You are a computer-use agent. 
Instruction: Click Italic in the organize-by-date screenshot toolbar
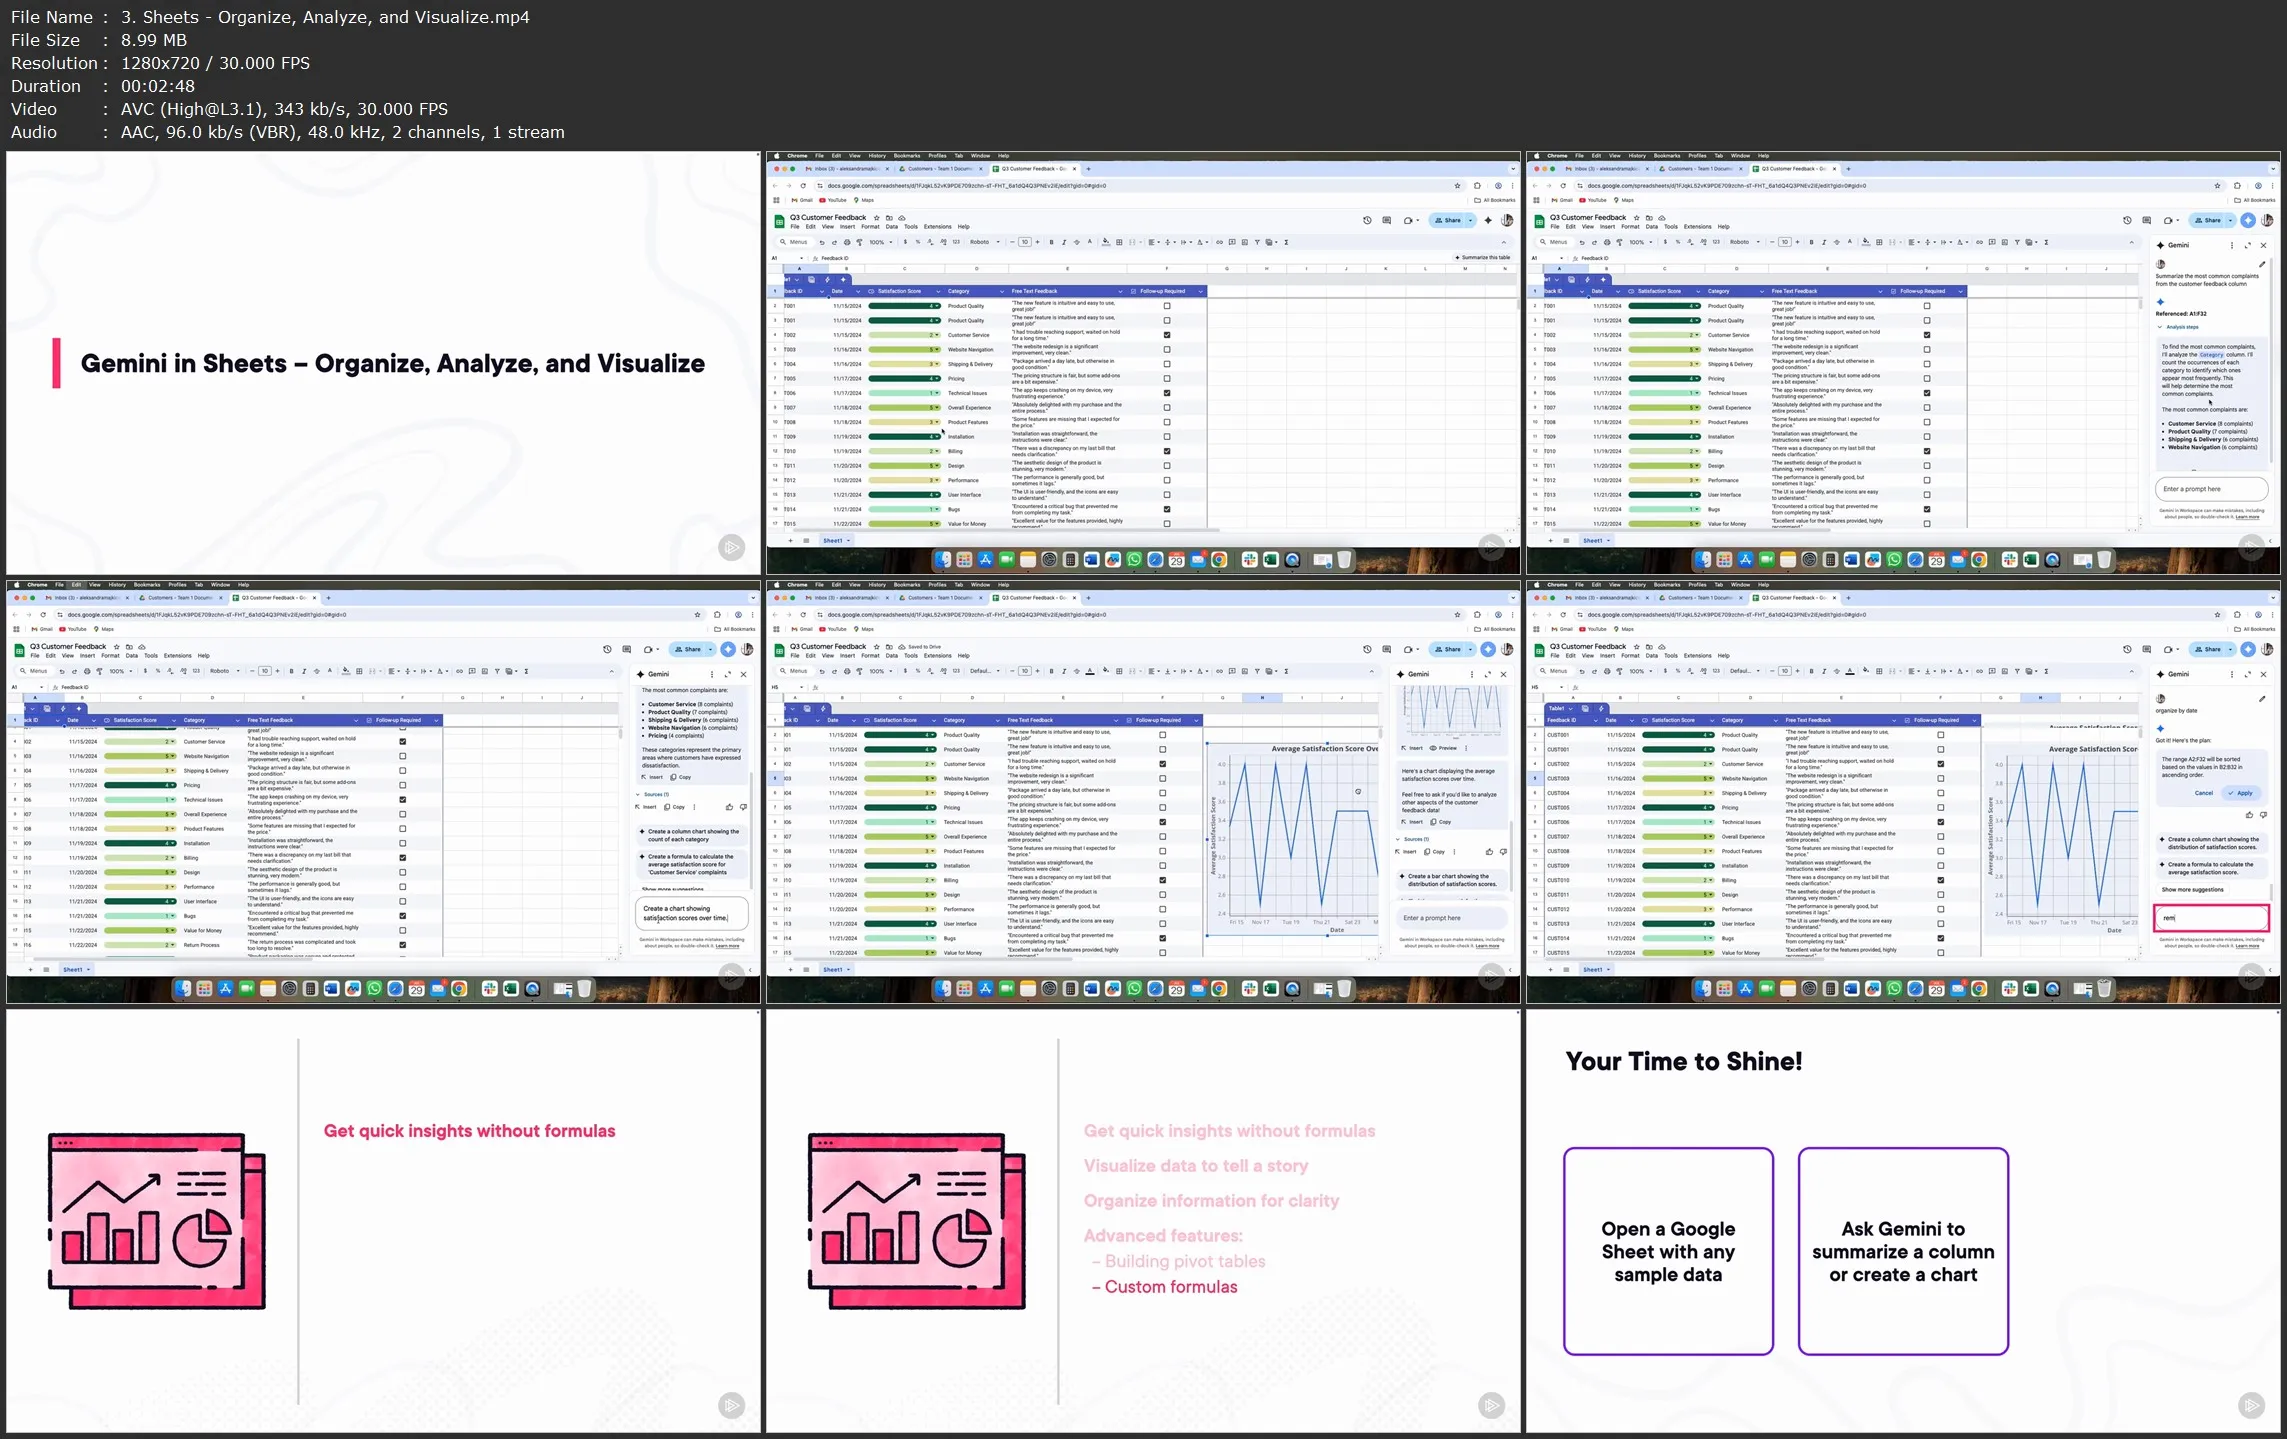click(x=1824, y=671)
